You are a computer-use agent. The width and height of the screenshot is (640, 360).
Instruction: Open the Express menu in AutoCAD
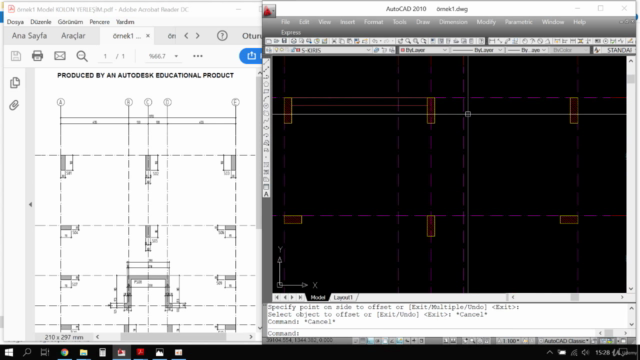291,32
